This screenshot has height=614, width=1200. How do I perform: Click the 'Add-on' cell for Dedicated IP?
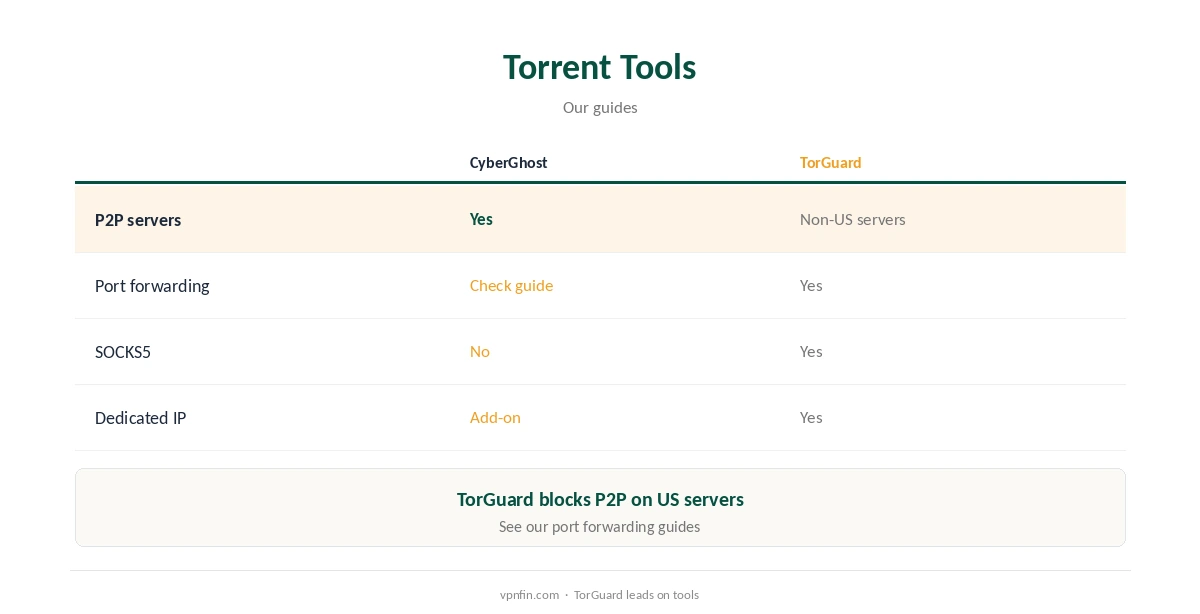(495, 417)
